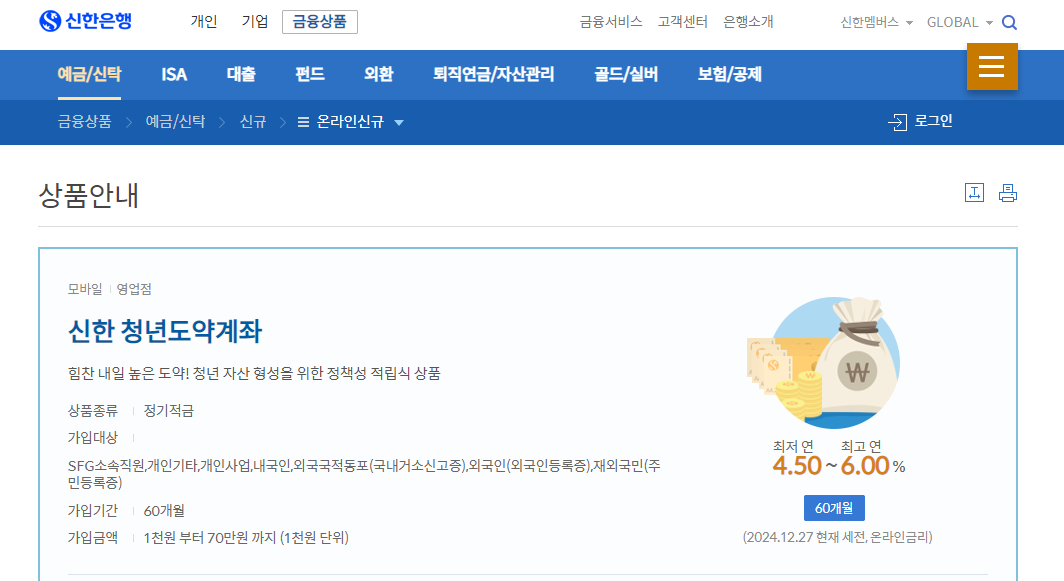Click the list icon before 온라인신규
The height and width of the screenshot is (581, 1064).
[303, 122]
